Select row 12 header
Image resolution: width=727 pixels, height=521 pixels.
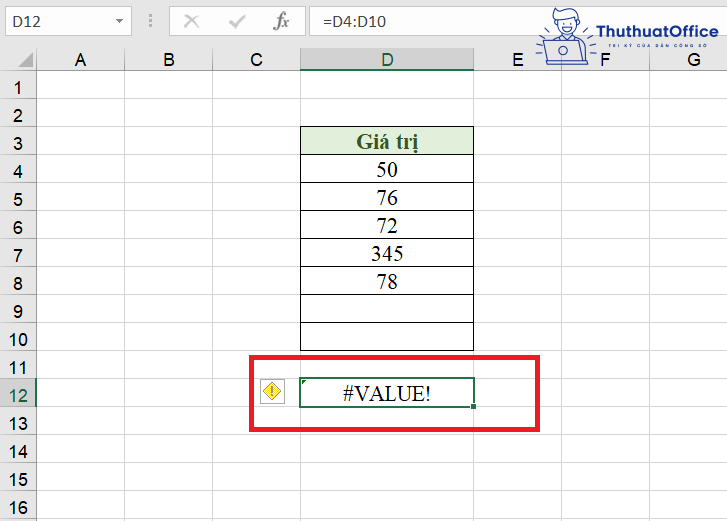[x=18, y=395]
